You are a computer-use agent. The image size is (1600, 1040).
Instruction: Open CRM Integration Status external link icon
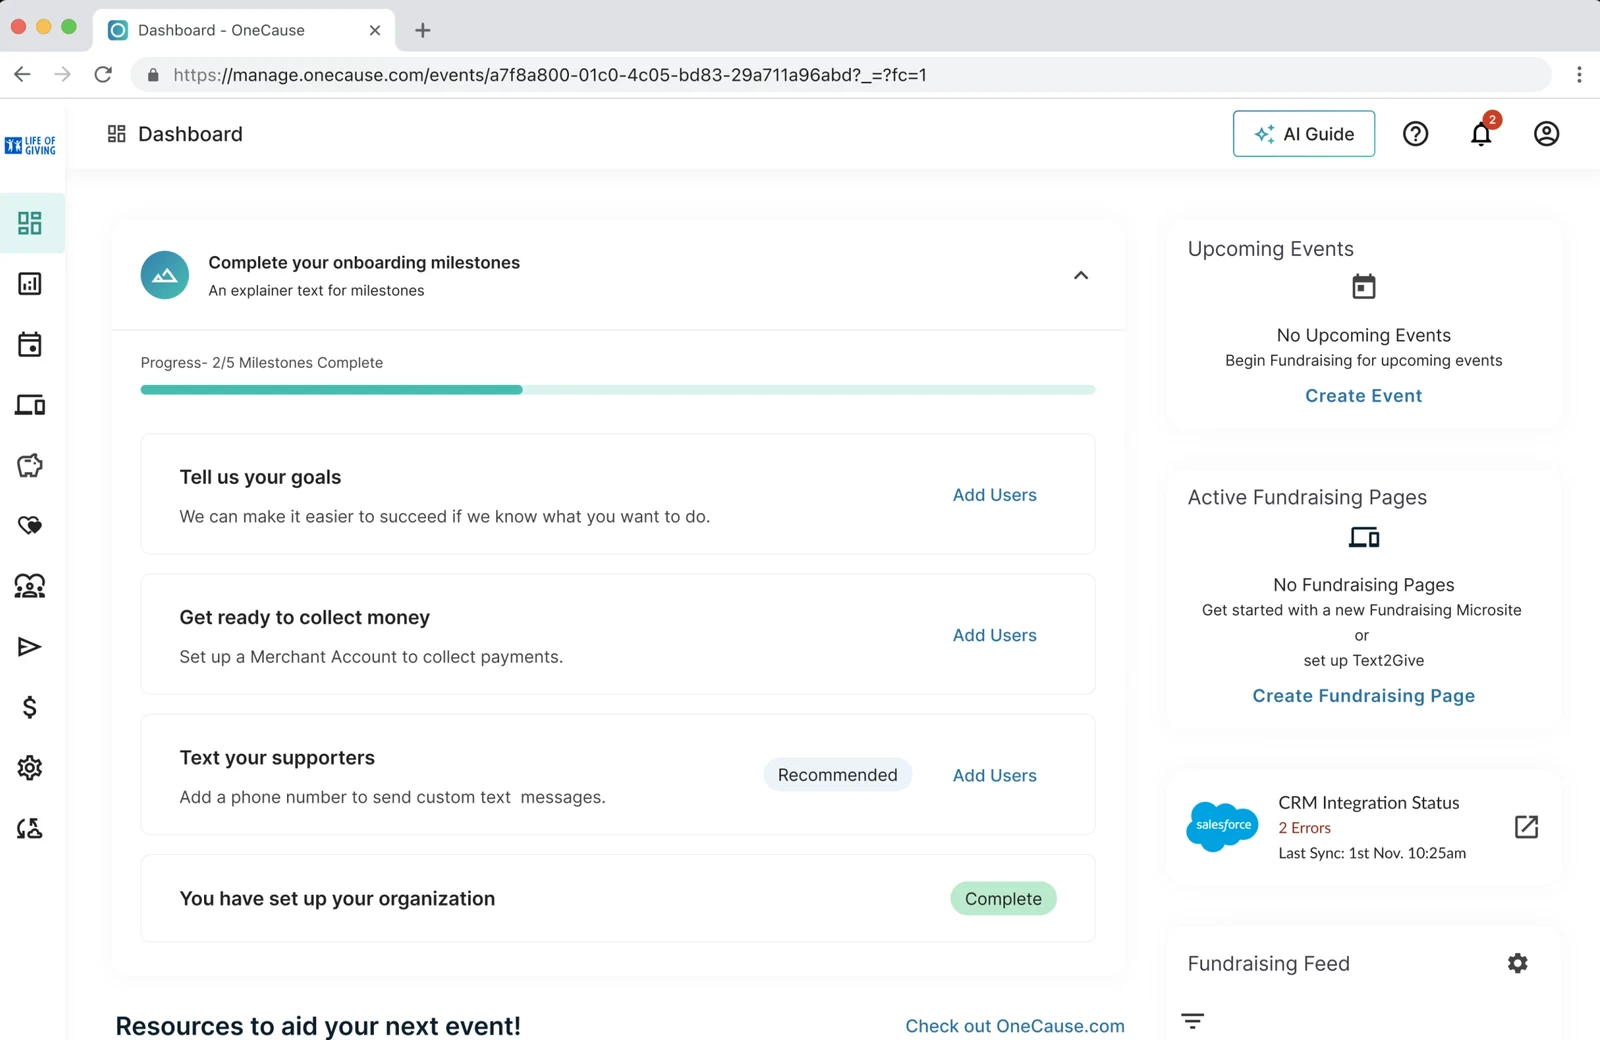1526,827
